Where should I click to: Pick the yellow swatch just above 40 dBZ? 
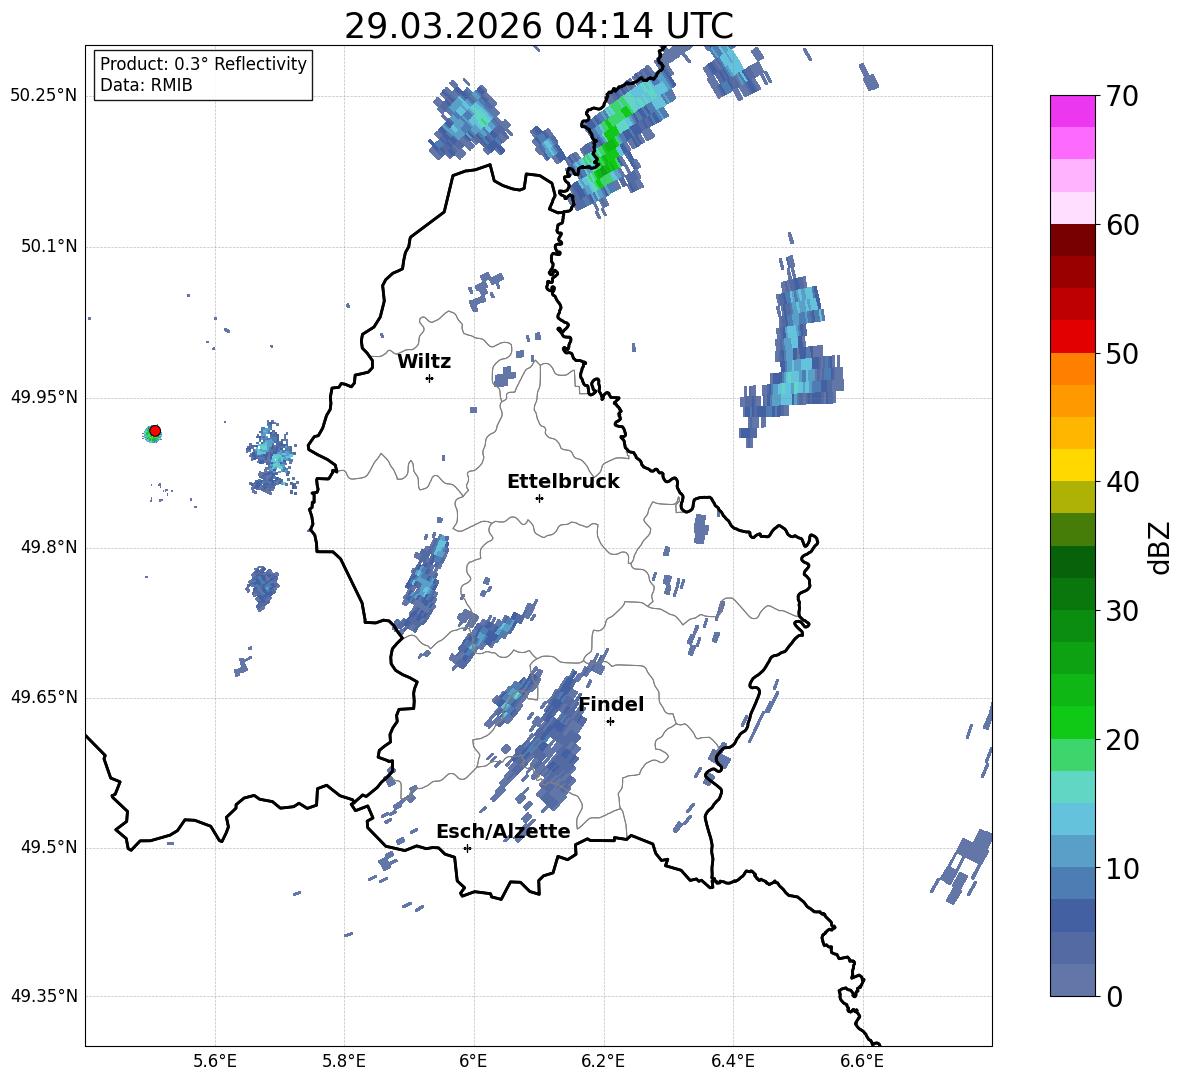click(x=1073, y=465)
